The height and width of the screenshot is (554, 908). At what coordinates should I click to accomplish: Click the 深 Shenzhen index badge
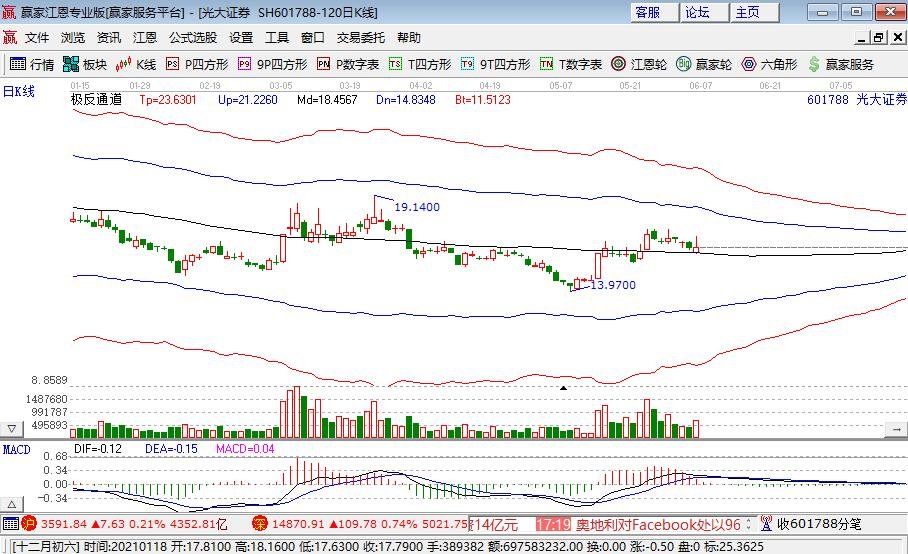(259, 524)
